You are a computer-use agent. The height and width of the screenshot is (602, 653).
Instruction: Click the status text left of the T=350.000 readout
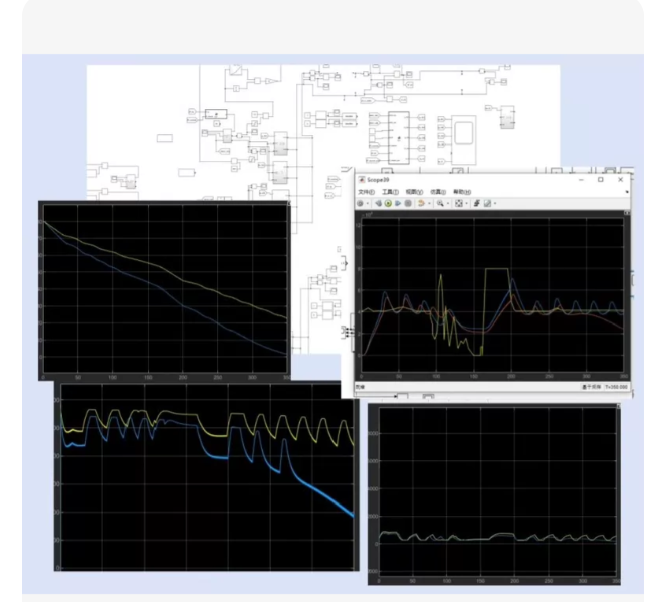[x=591, y=387]
